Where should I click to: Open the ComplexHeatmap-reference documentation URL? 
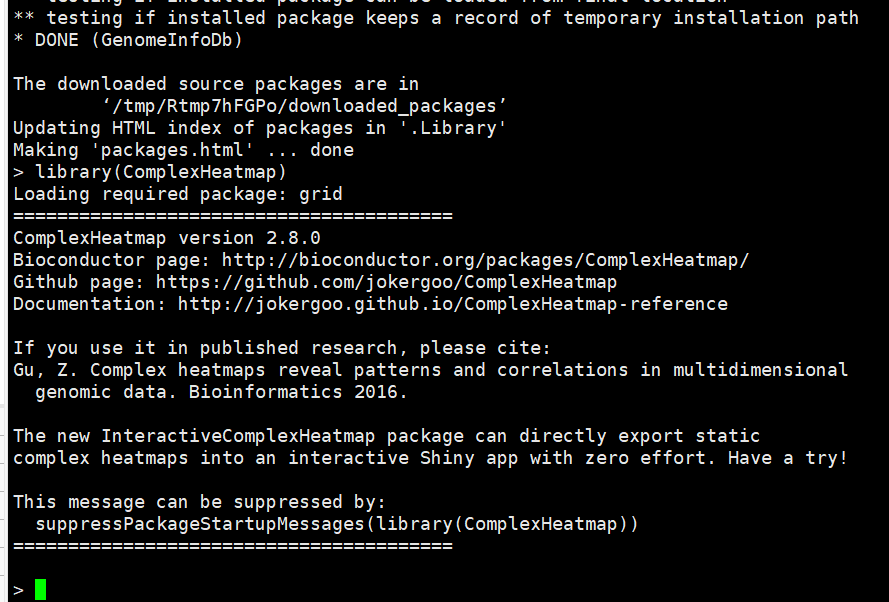pyautogui.click(x=453, y=304)
